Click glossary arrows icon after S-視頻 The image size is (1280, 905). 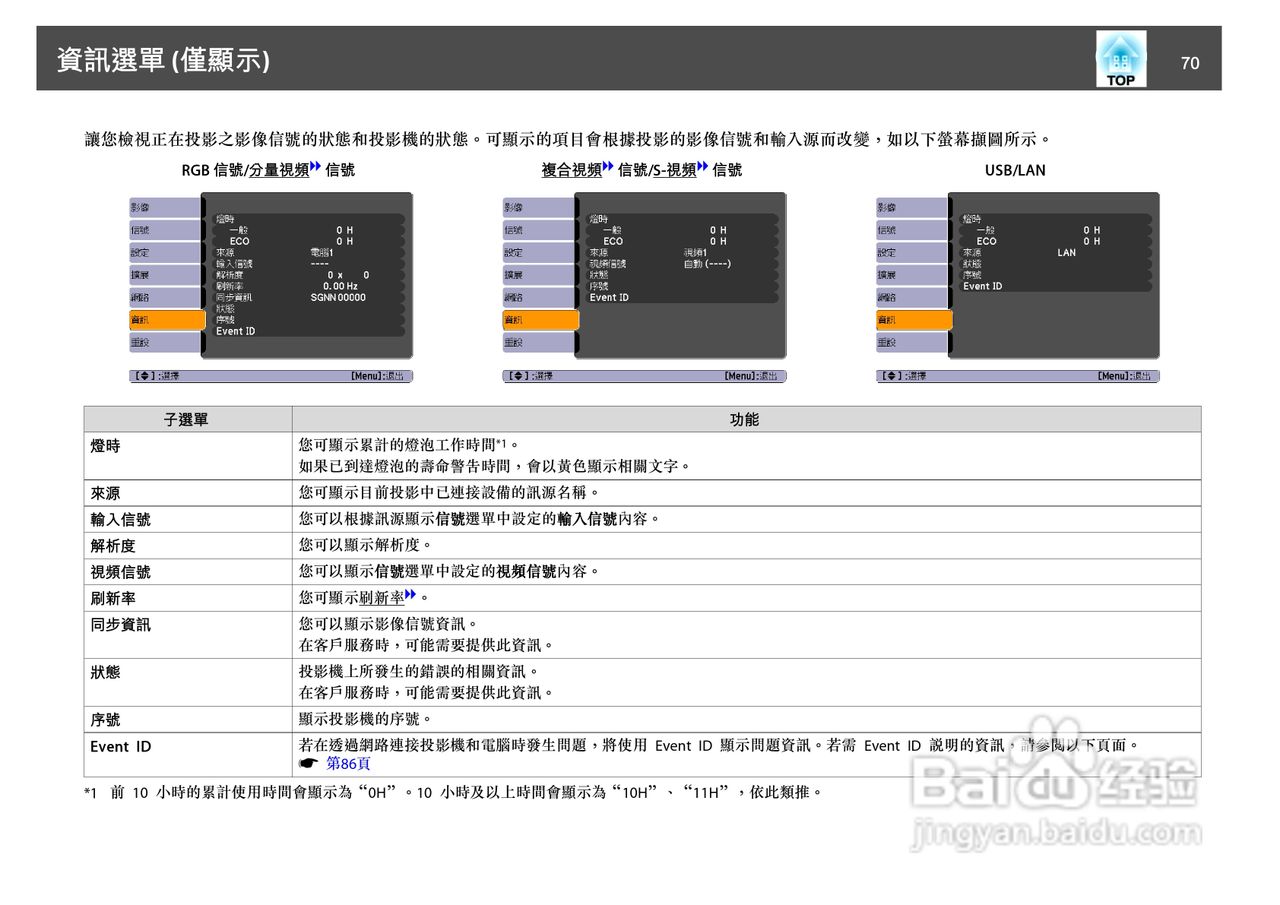pyautogui.click(x=703, y=168)
